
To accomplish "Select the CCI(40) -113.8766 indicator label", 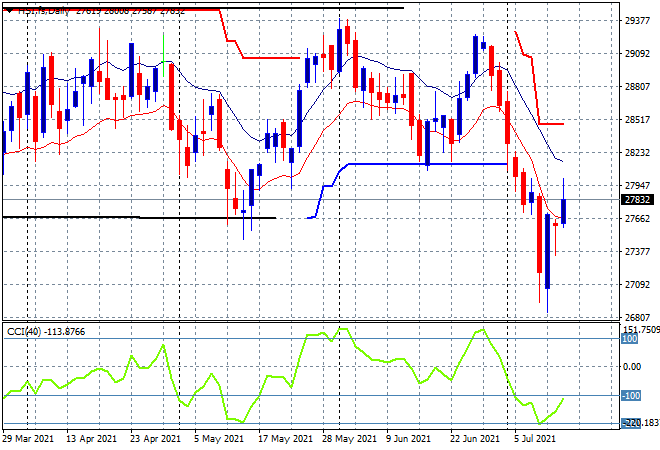I will (46, 332).
